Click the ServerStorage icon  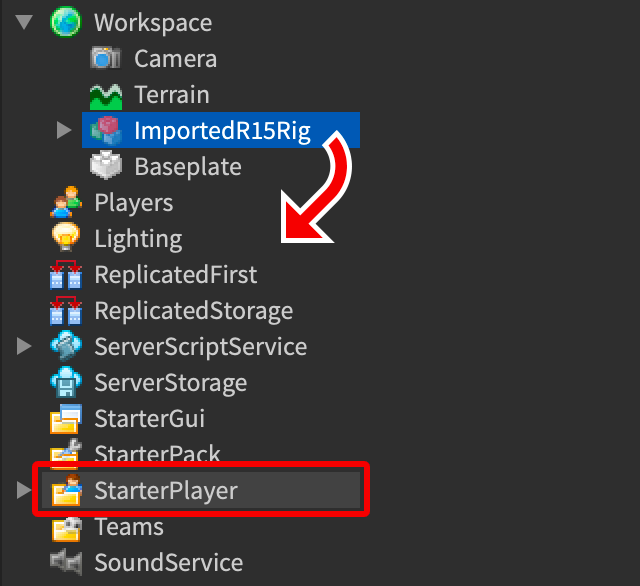click(x=66, y=383)
